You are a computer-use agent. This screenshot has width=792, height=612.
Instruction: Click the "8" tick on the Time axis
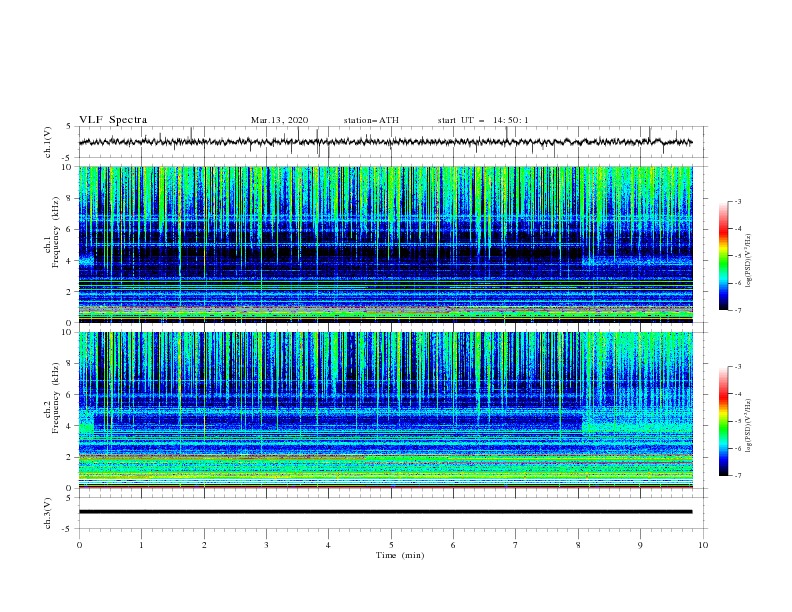point(578,545)
